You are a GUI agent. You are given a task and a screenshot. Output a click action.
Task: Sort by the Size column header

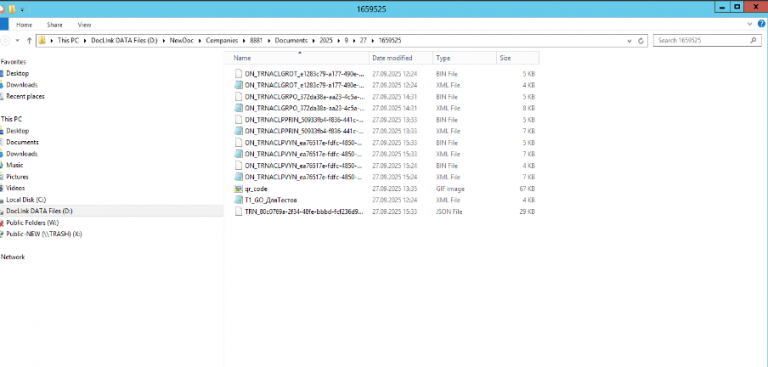tap(518, 58)
